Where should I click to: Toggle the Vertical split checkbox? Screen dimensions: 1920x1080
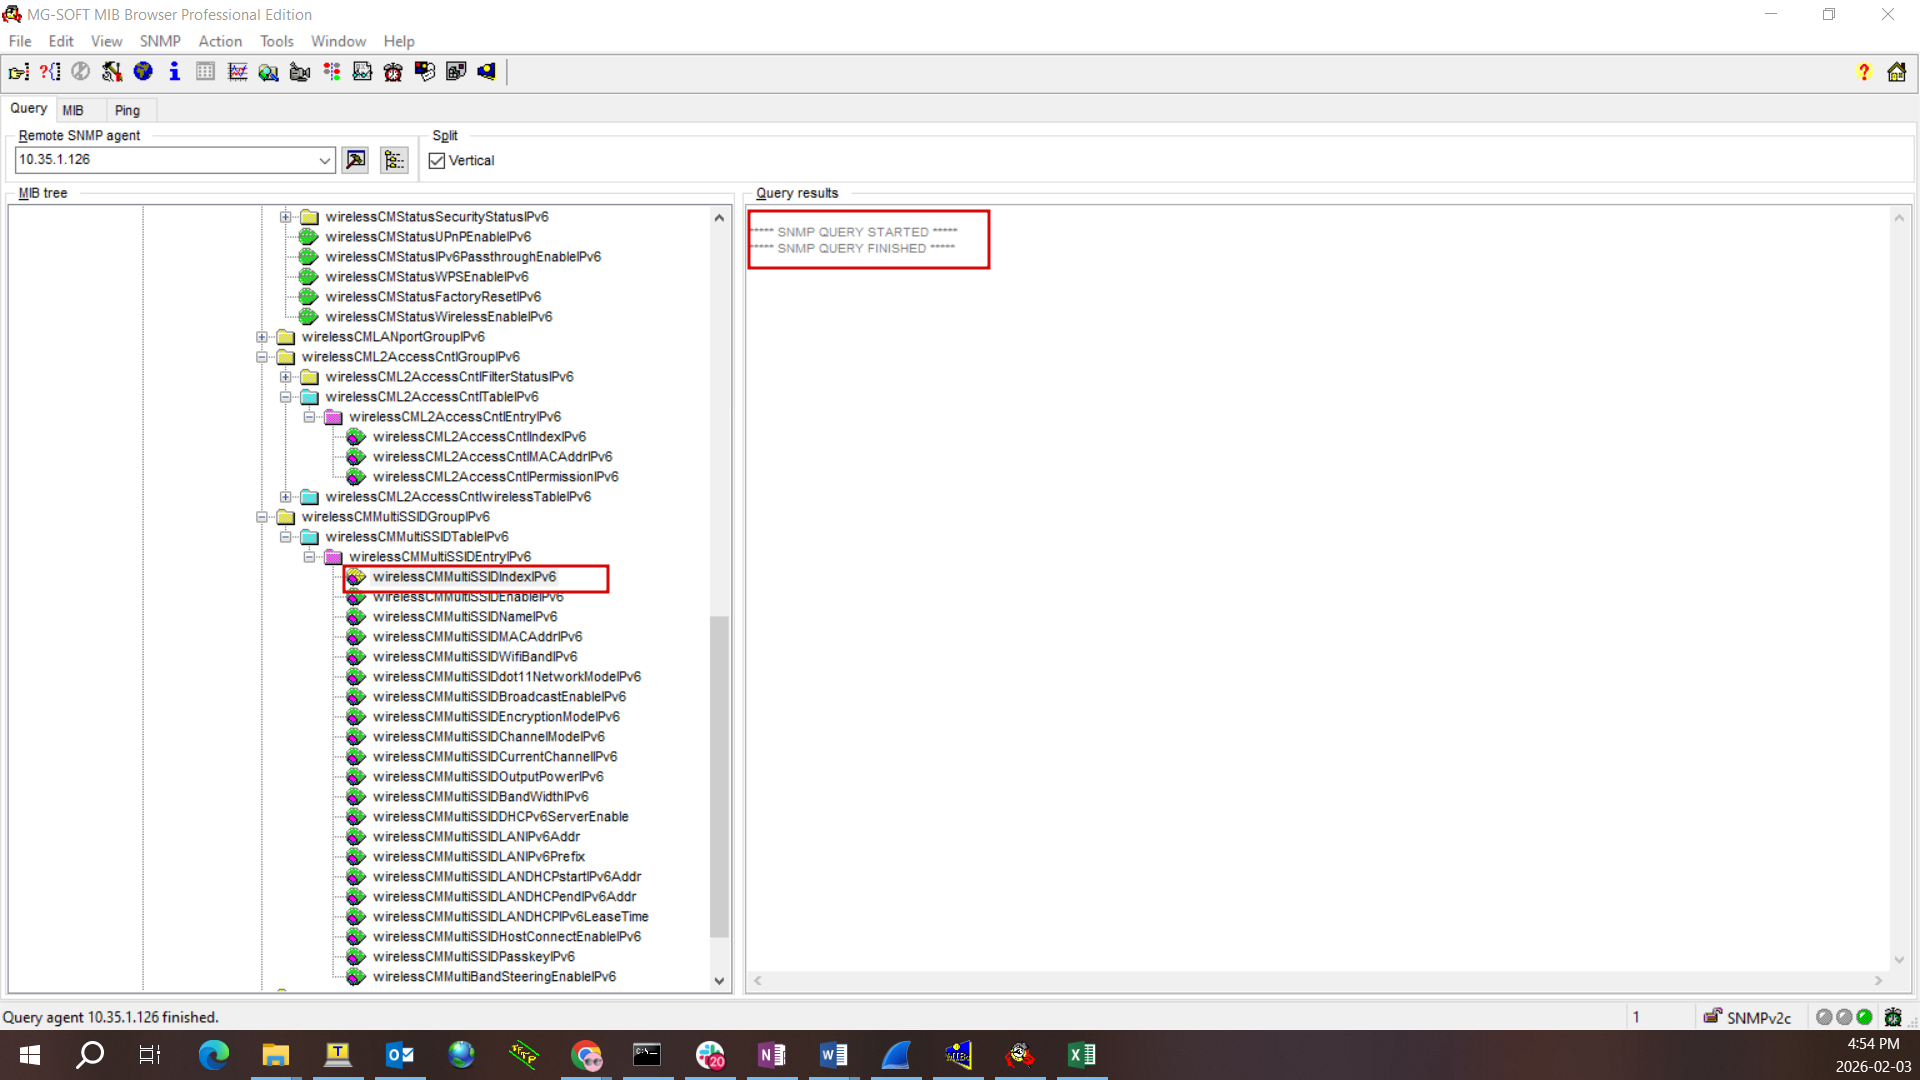(x=437, y=161)
